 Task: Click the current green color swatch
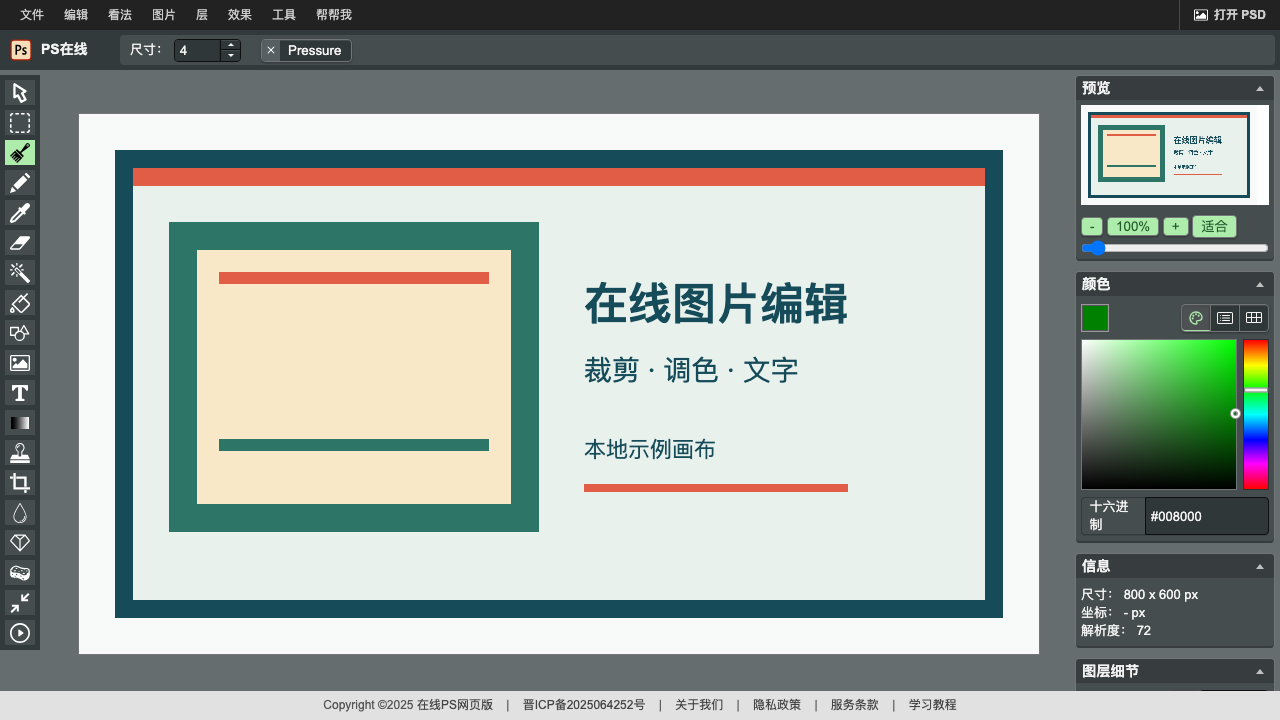coord(1095,318)
